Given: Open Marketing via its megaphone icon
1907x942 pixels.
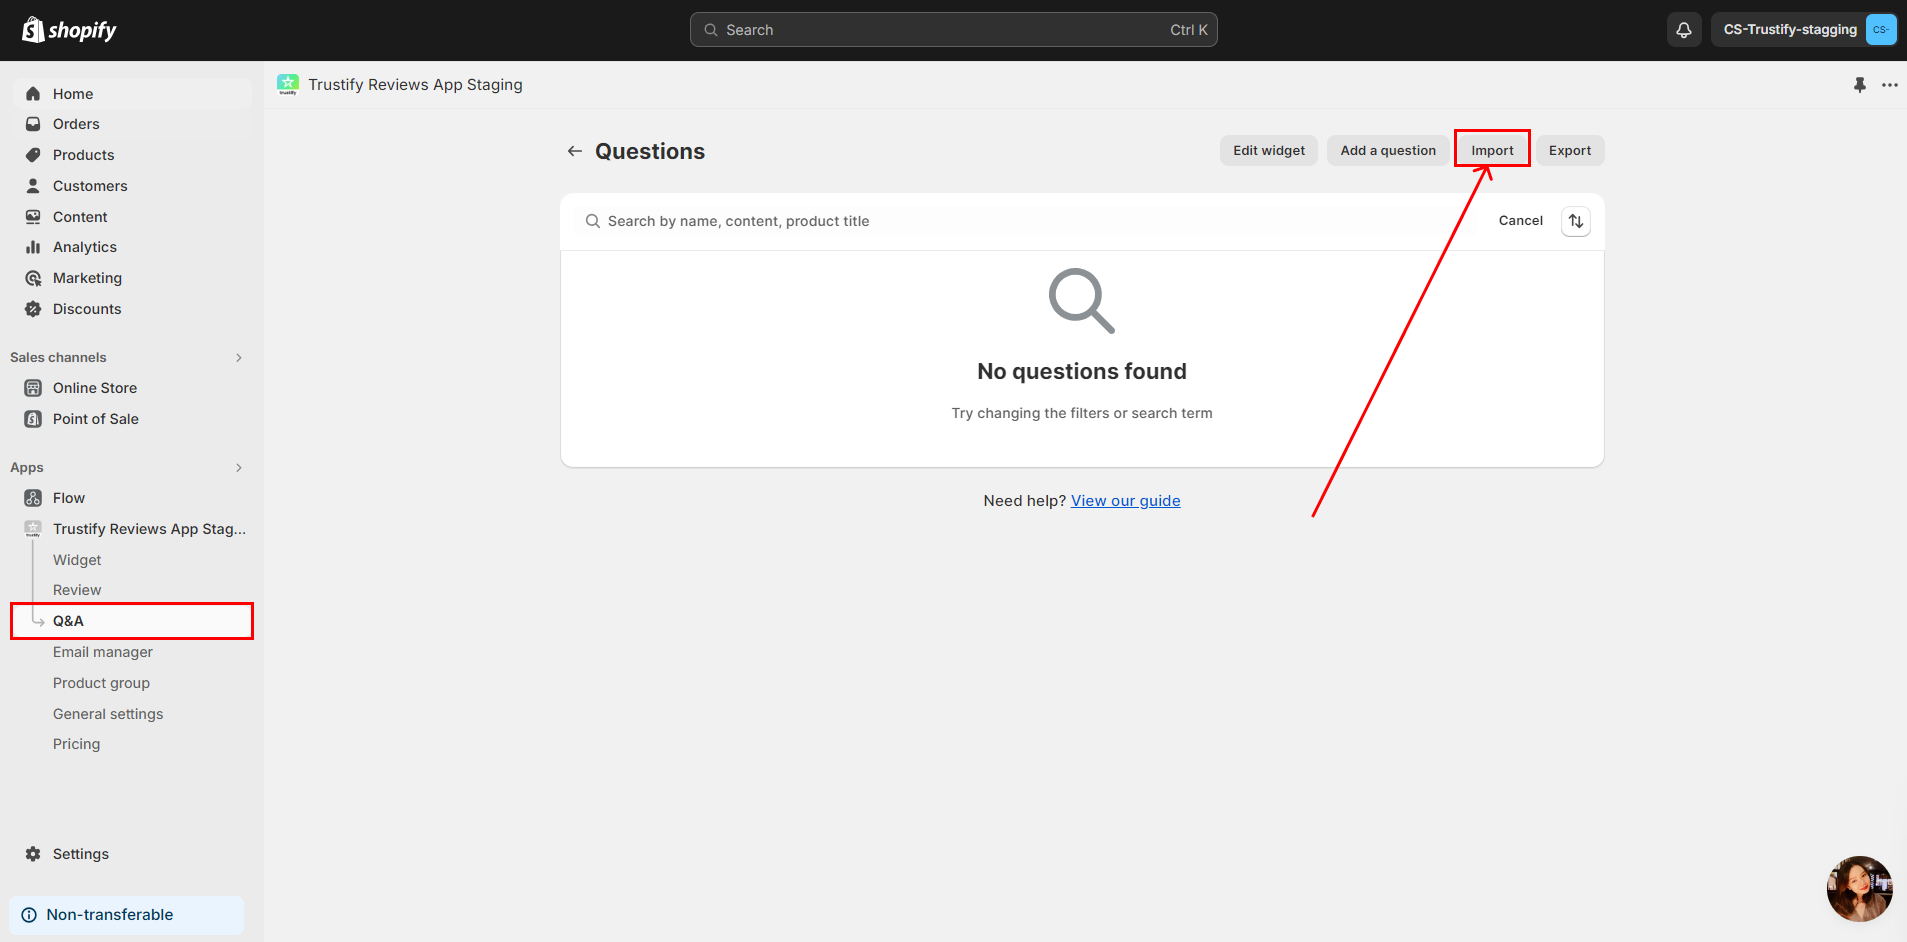Looking at the screenshot, I should point(33,277).
